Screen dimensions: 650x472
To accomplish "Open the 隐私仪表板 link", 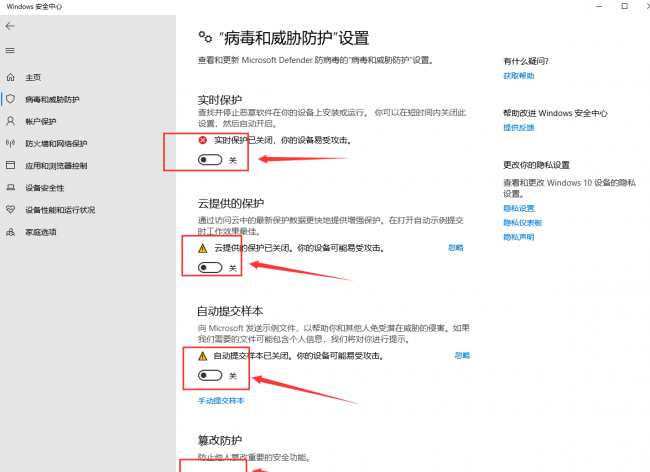I will tap(523, 223).
